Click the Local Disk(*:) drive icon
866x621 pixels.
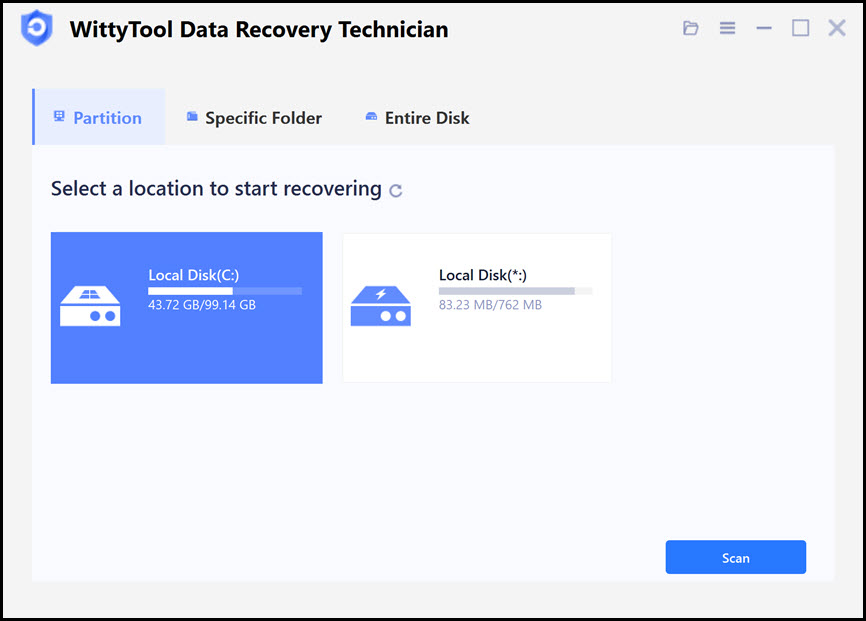pos(381,306)
